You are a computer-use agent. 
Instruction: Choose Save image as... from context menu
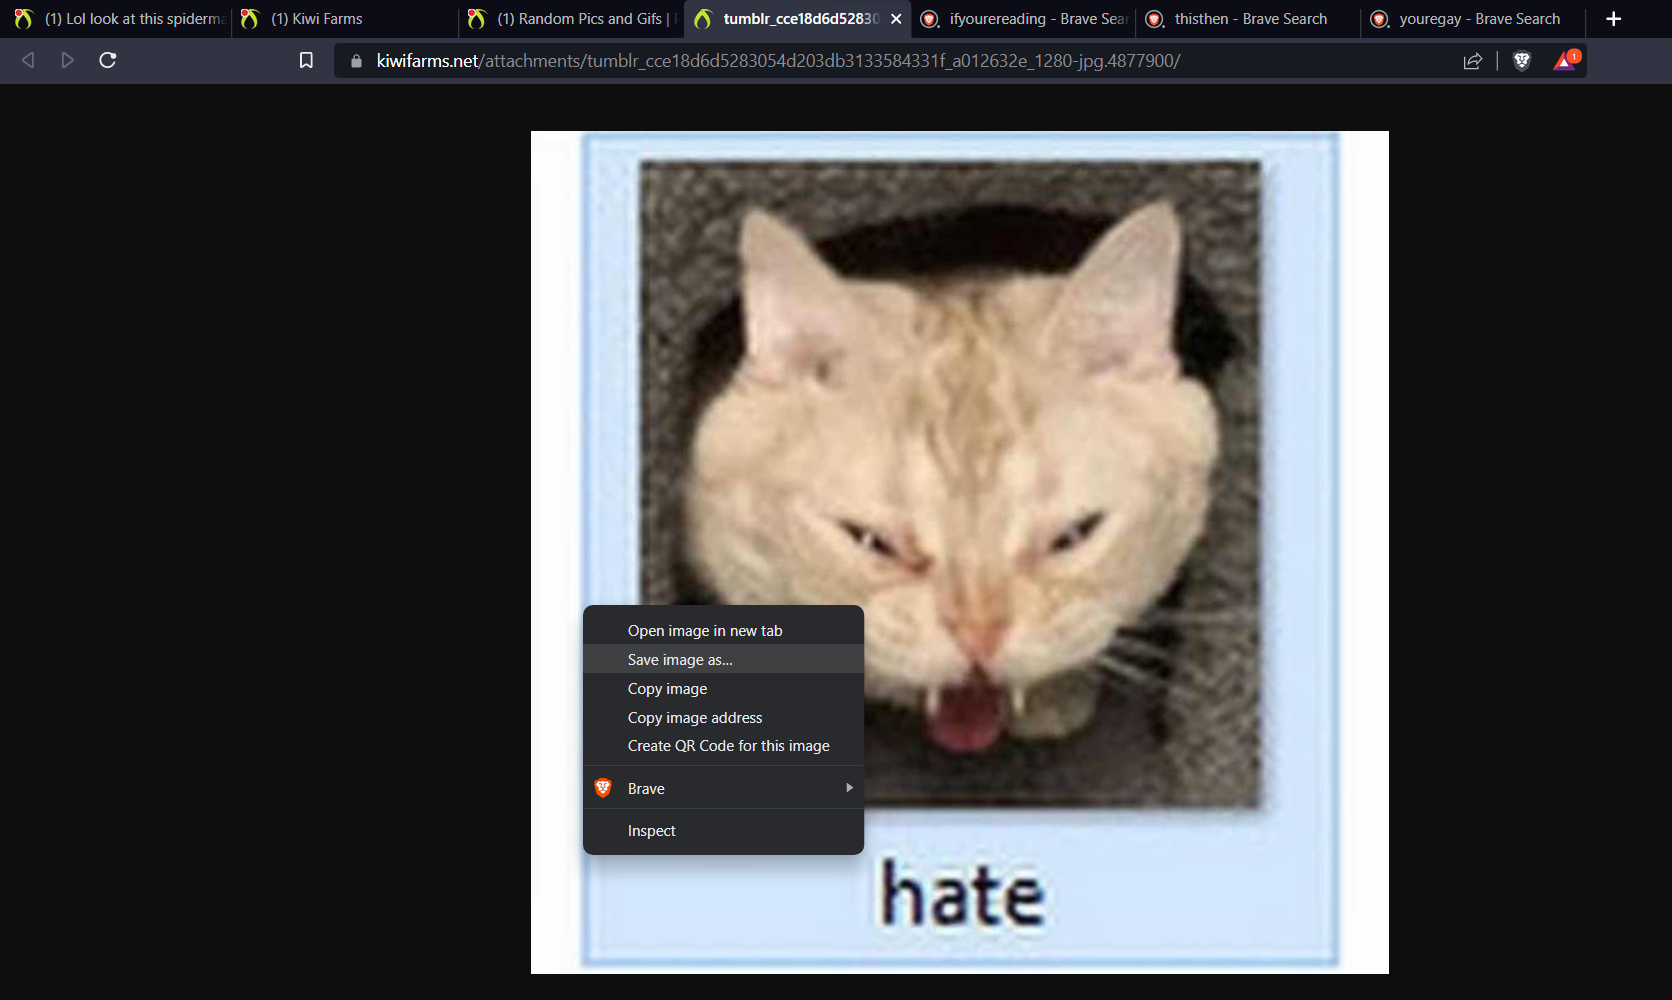tap(723, 660)
